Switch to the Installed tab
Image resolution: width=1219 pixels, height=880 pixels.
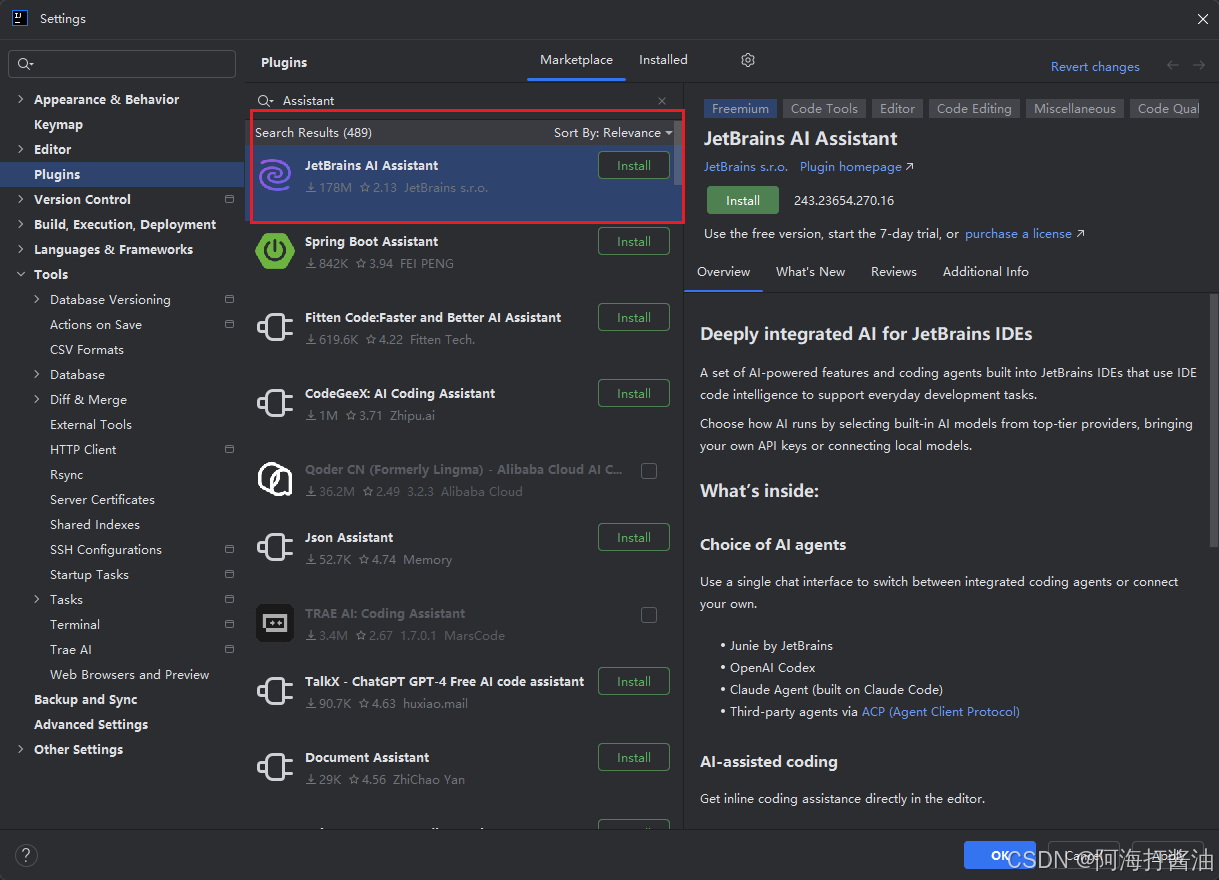[663, 60]
